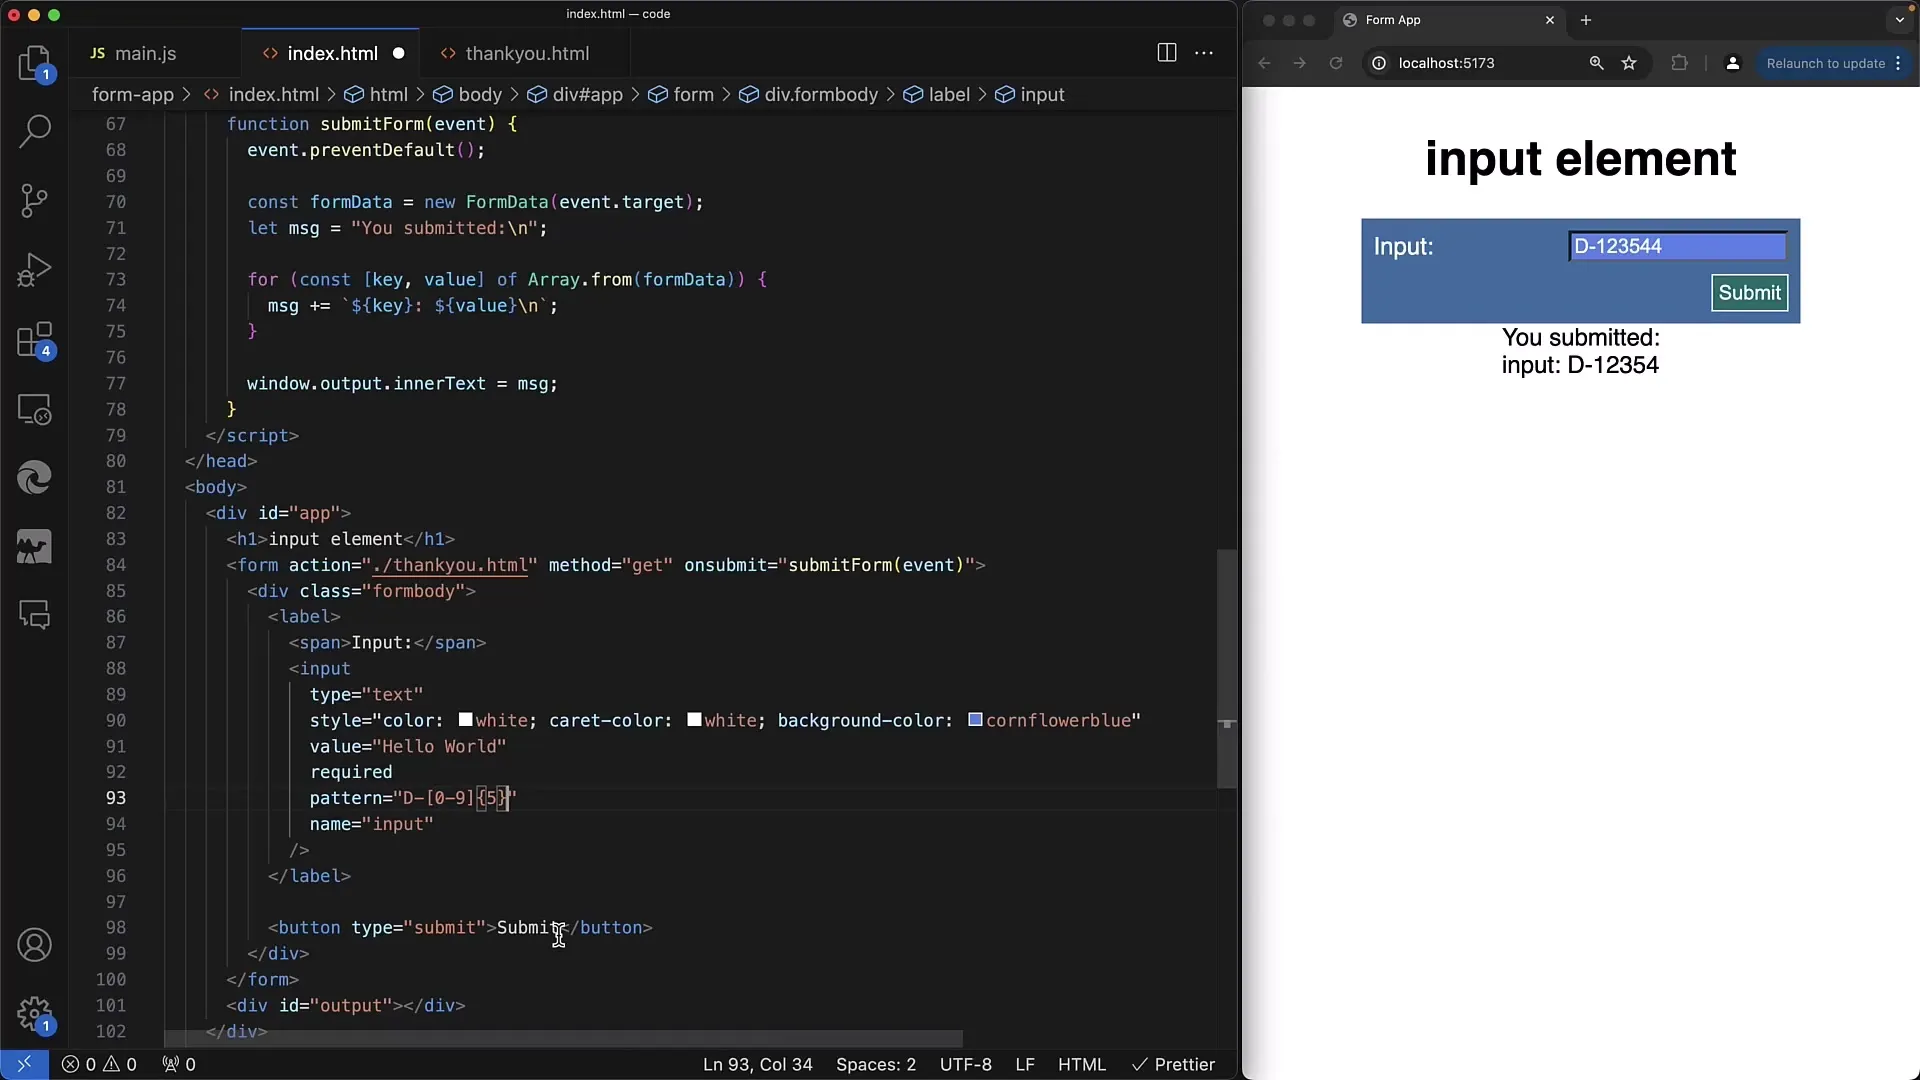This screenshot has height=1080, width=1920.
Task: Enable the LF line ending toggle in status bar
Action: point(1025,1064)
